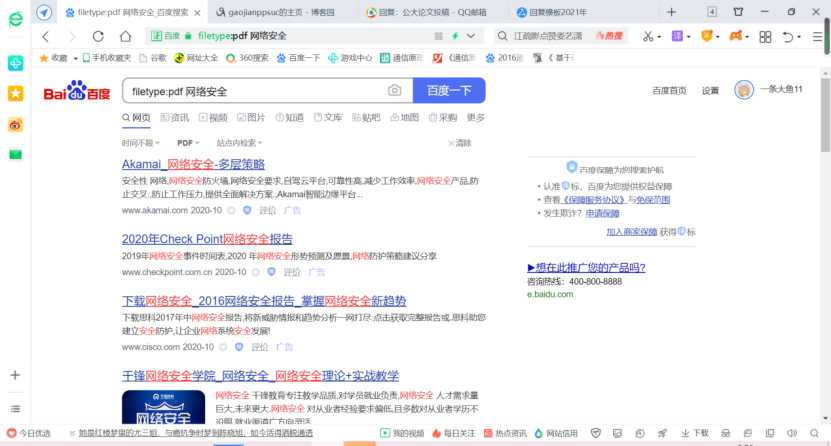831x446 pixels.
Task: Go to the home page icon
Action: coord(125,36)
